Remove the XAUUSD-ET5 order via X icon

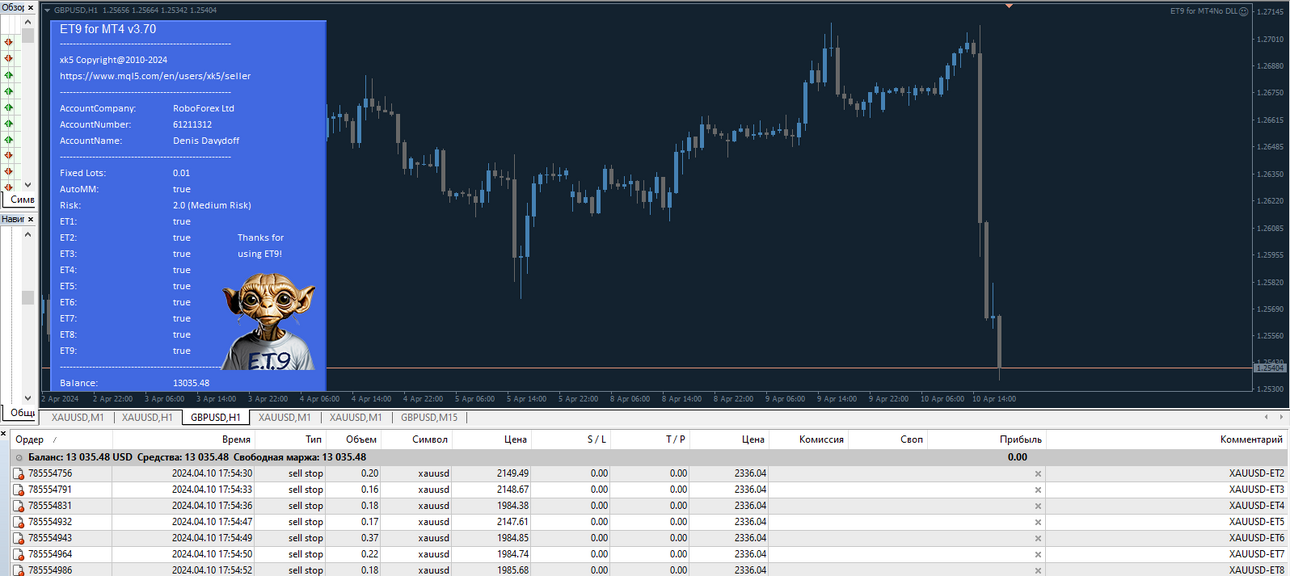click(x=1037, y=522)
